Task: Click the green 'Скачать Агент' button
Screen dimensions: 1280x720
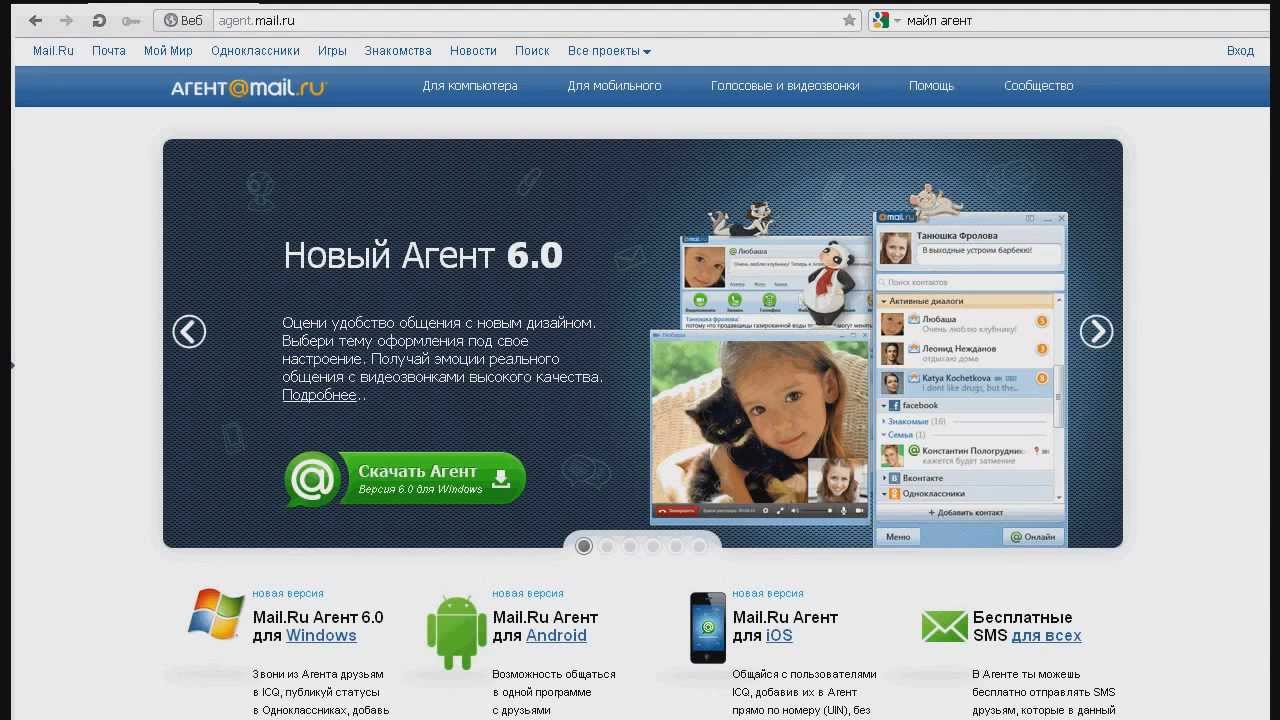Action: pos(405,479)
